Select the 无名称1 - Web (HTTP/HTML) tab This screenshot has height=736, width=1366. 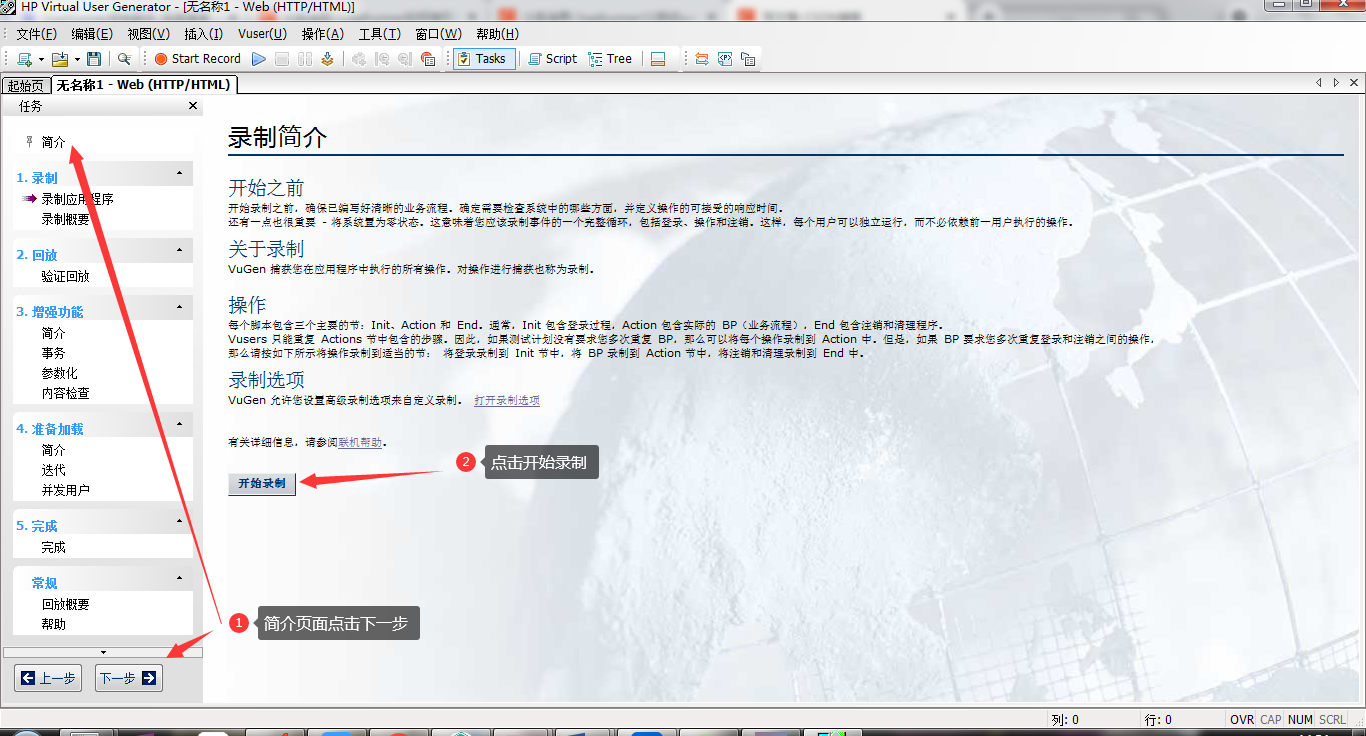[x=143, y=85]
